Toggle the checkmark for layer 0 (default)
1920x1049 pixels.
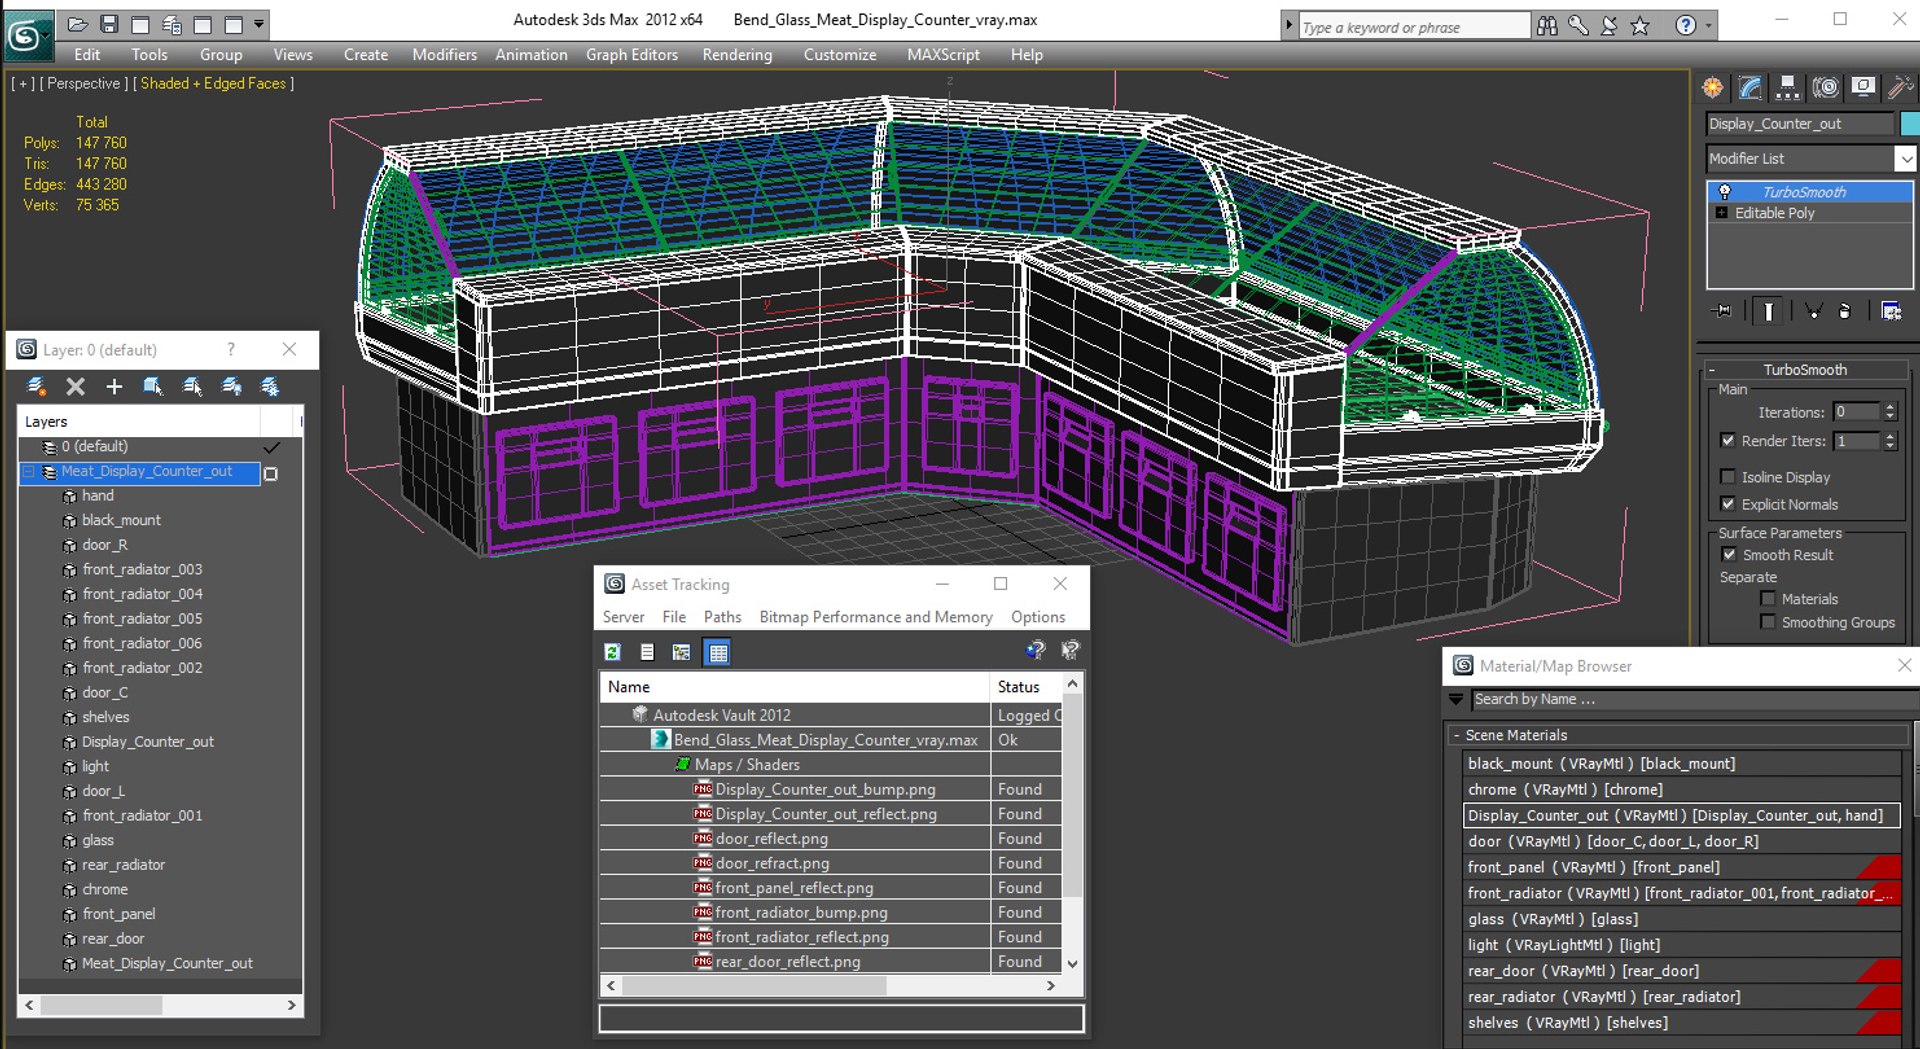[x=271, y=447]
